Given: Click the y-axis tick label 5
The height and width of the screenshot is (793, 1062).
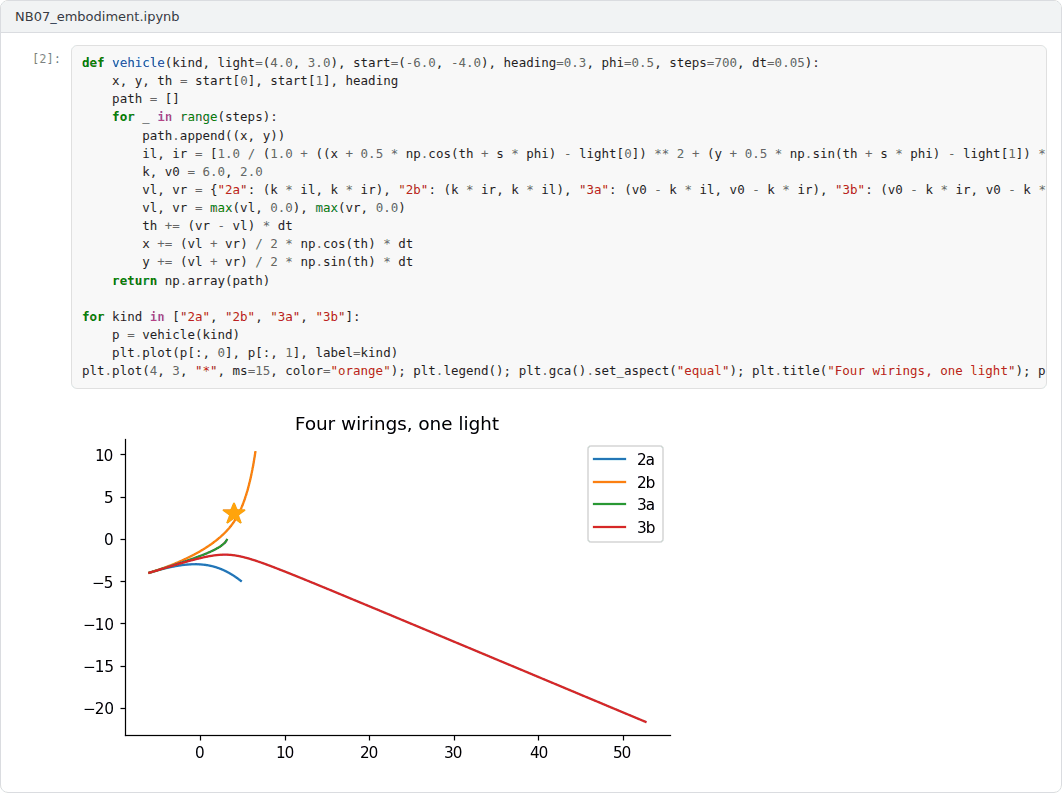Looking at the screenshot, I should (108, 498).
